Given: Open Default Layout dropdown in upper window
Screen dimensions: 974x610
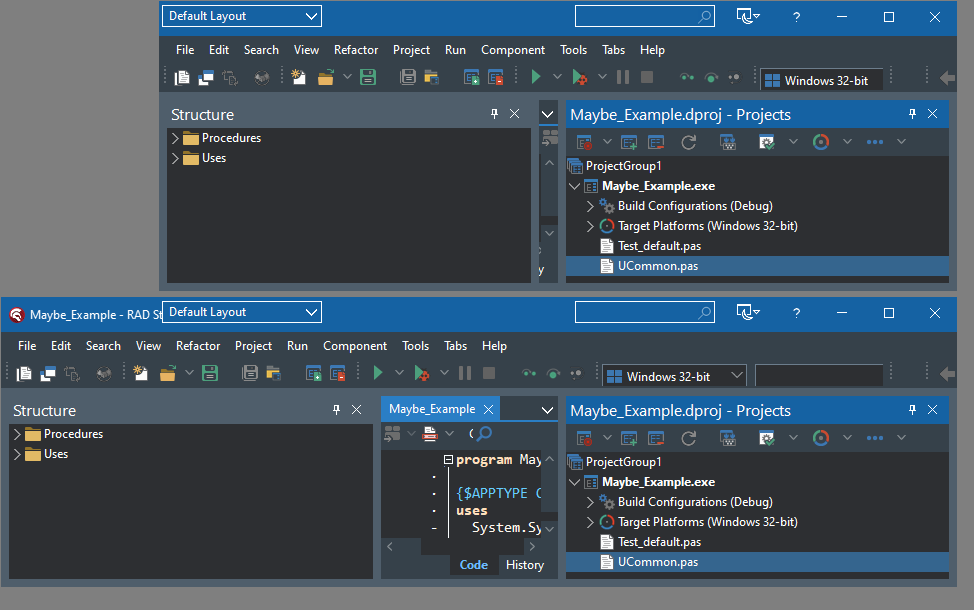Looking at the screenshot, I should click(242, 16).
